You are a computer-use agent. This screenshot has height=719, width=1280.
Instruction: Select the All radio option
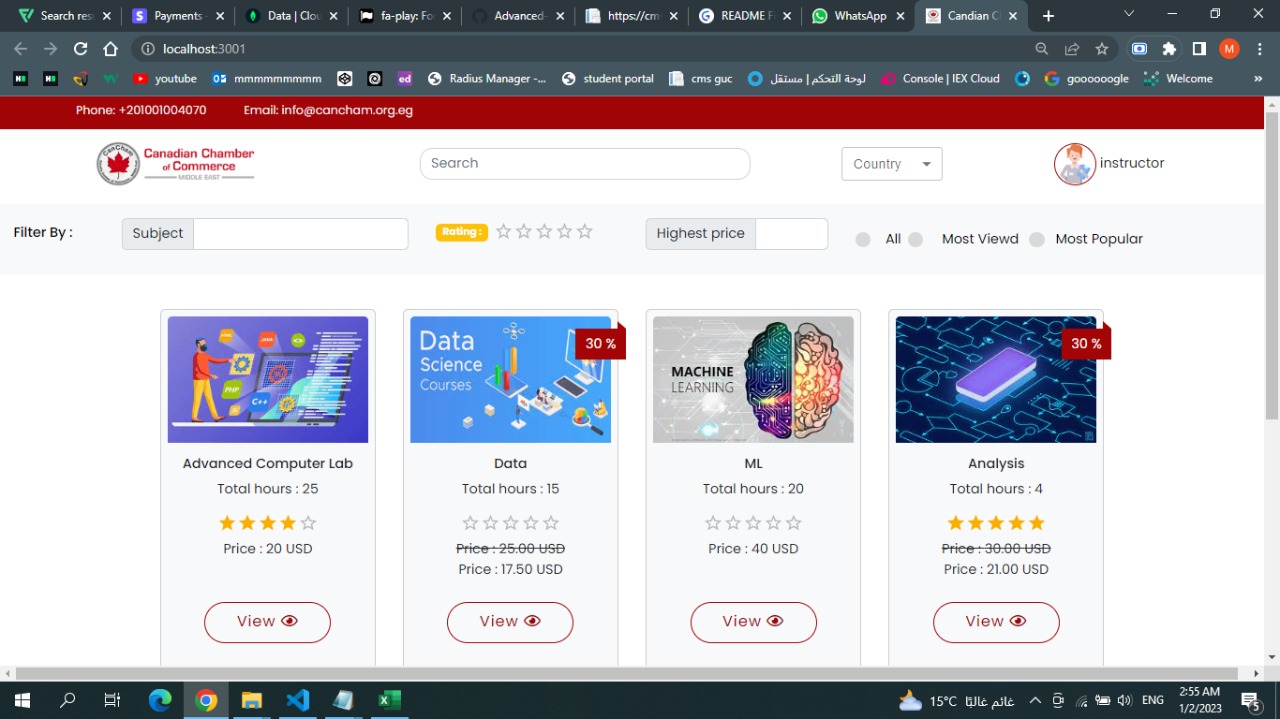click(863, 240)
